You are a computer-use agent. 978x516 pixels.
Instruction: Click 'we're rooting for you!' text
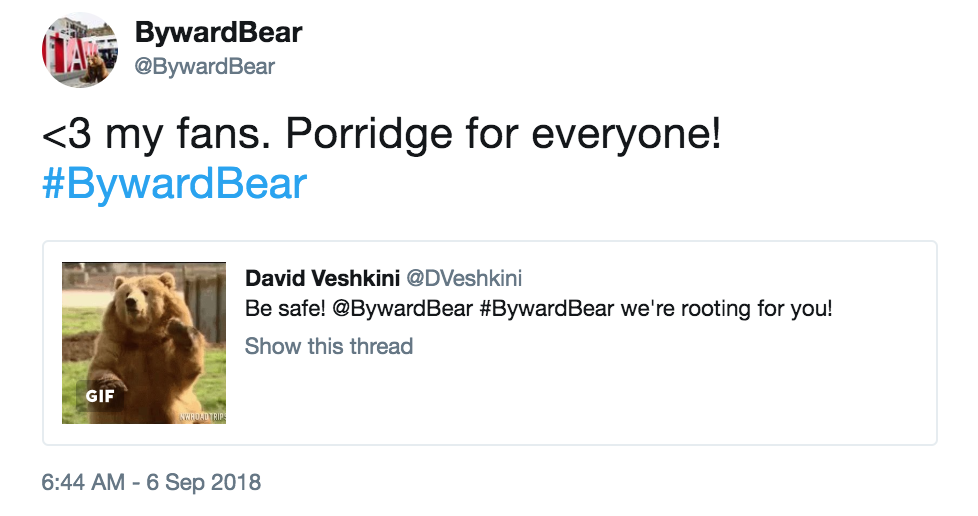(727, 308)
